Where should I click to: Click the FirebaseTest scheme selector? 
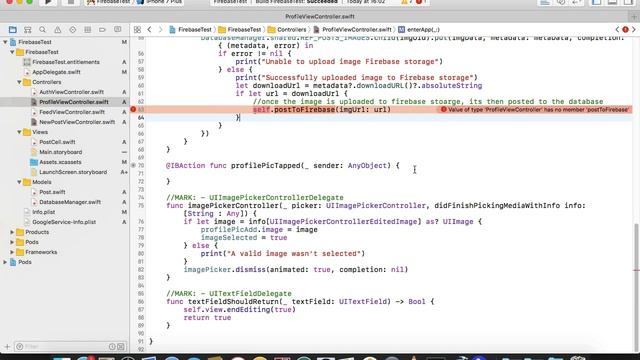click(109, 2)
